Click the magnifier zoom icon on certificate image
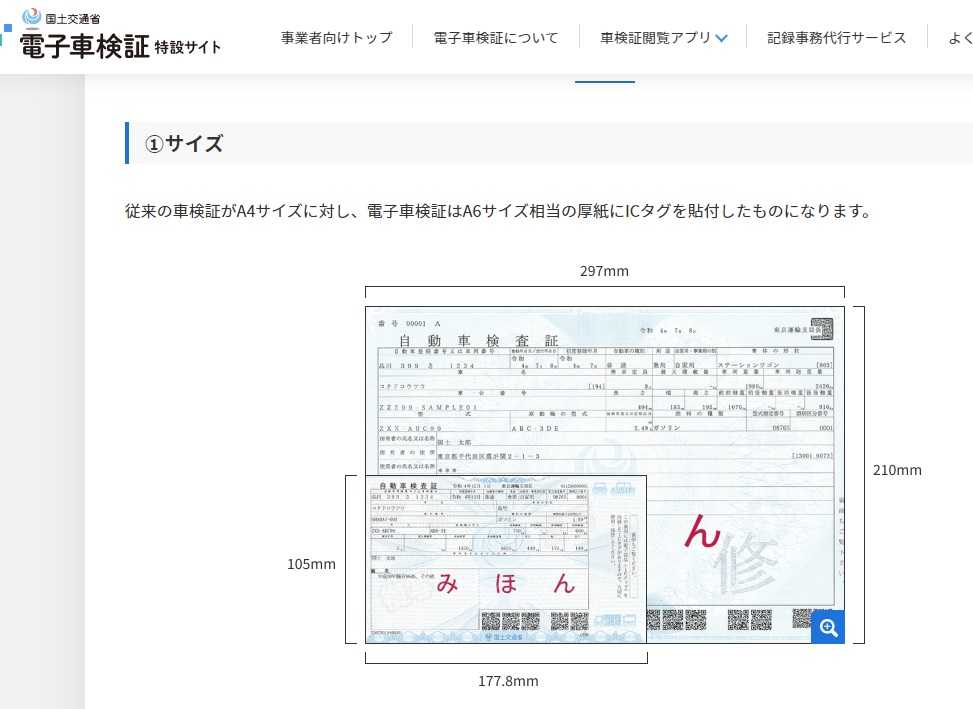The height and width of the screenshot is (709, 973). (827, 627)
